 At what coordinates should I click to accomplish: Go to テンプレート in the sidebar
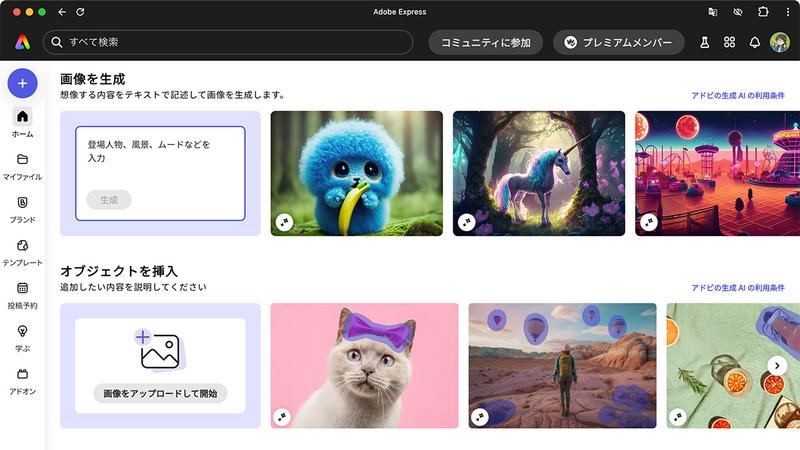(x=22, y=252)
